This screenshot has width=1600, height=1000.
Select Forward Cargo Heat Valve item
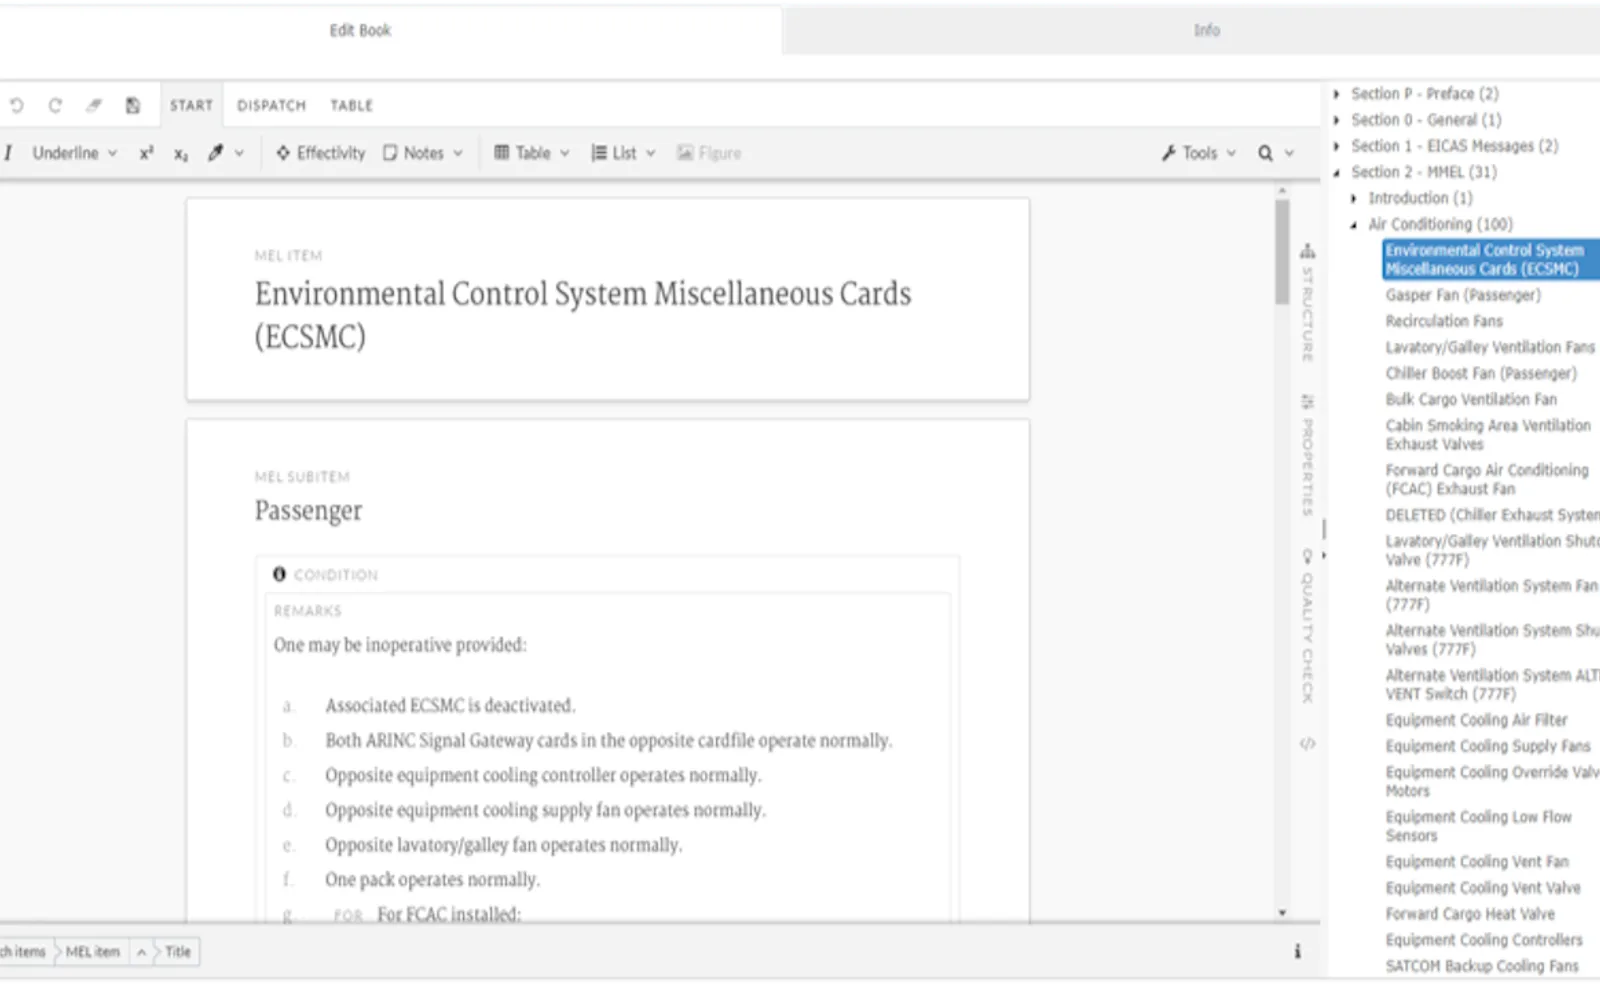[1470, 914]
